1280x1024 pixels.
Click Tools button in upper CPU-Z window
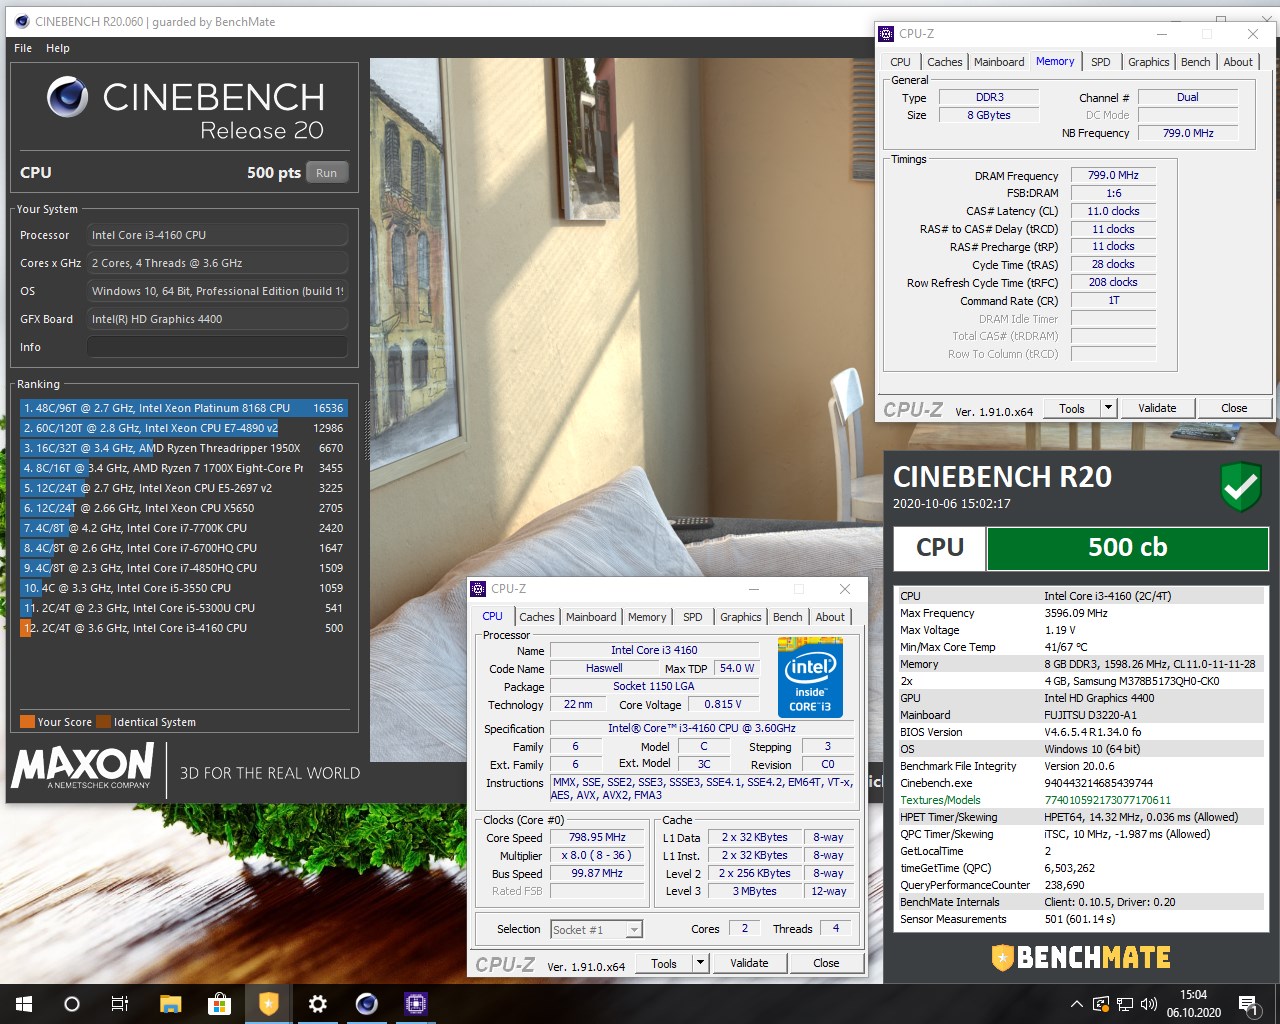pos(1072,408)
